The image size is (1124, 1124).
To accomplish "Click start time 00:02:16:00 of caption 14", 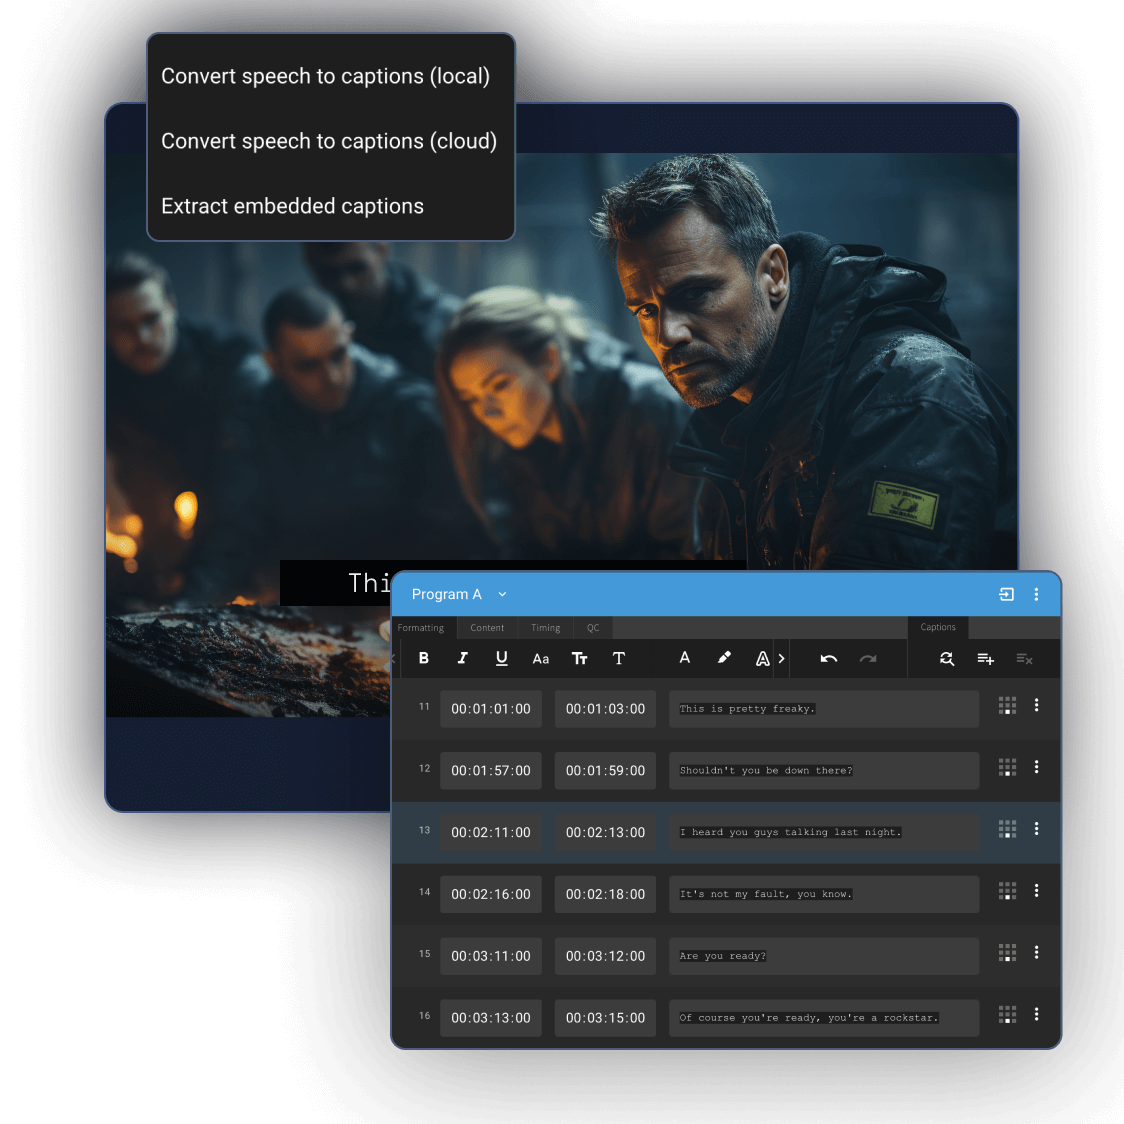I will [x=491, y=895].
